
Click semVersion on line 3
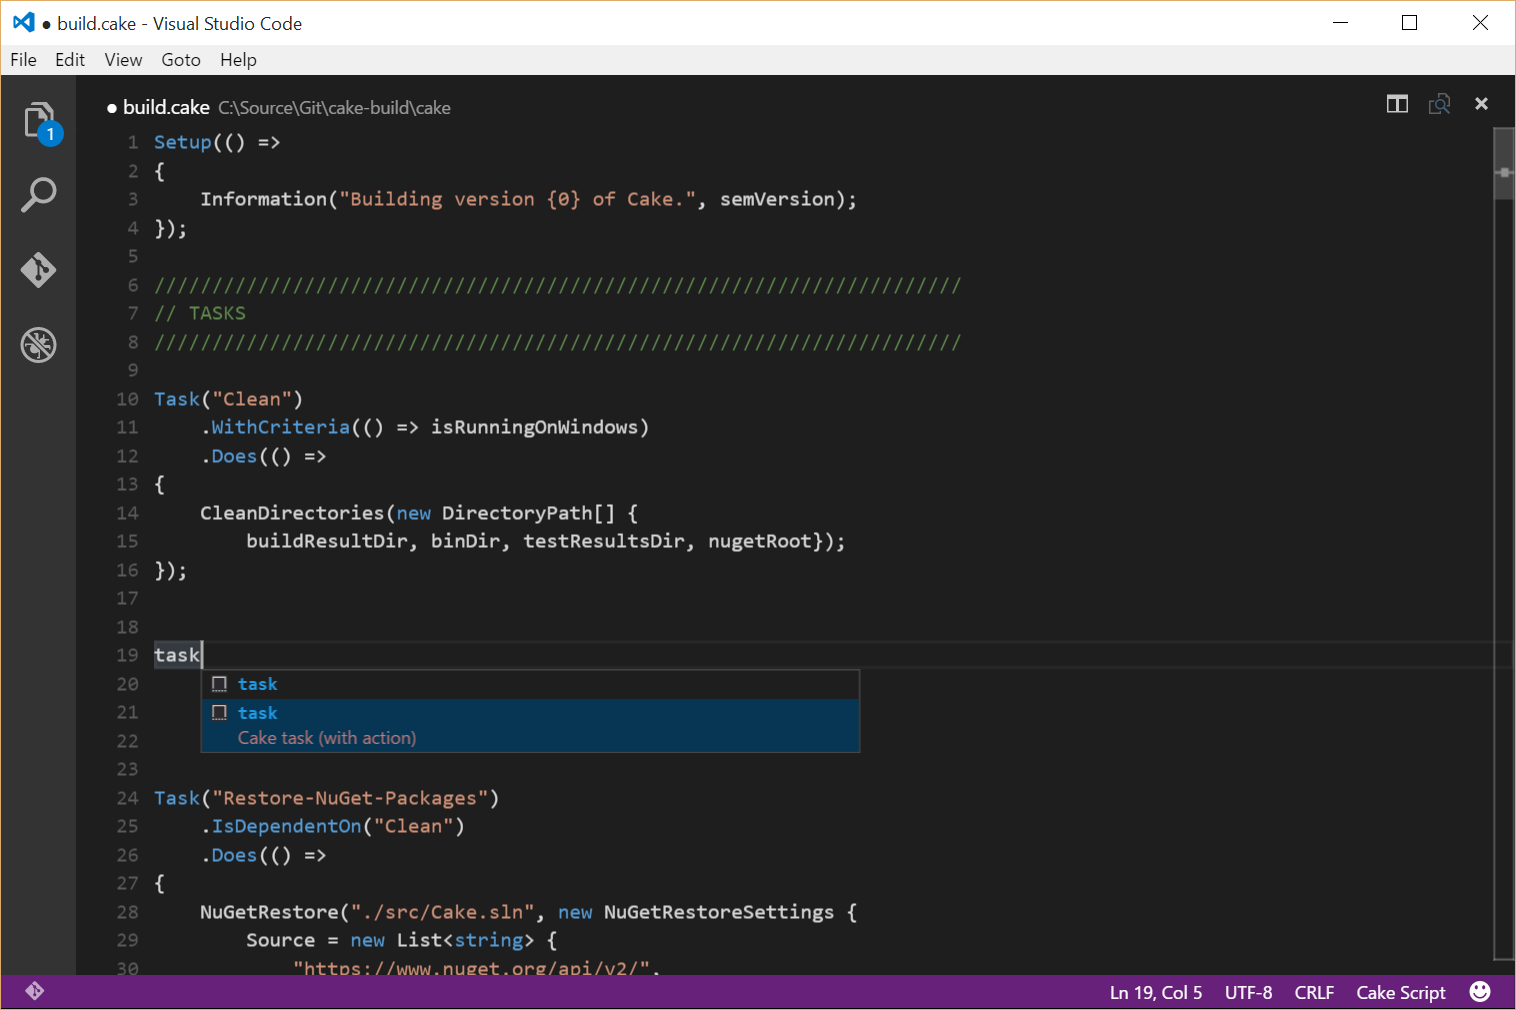[x=777, y=199]
